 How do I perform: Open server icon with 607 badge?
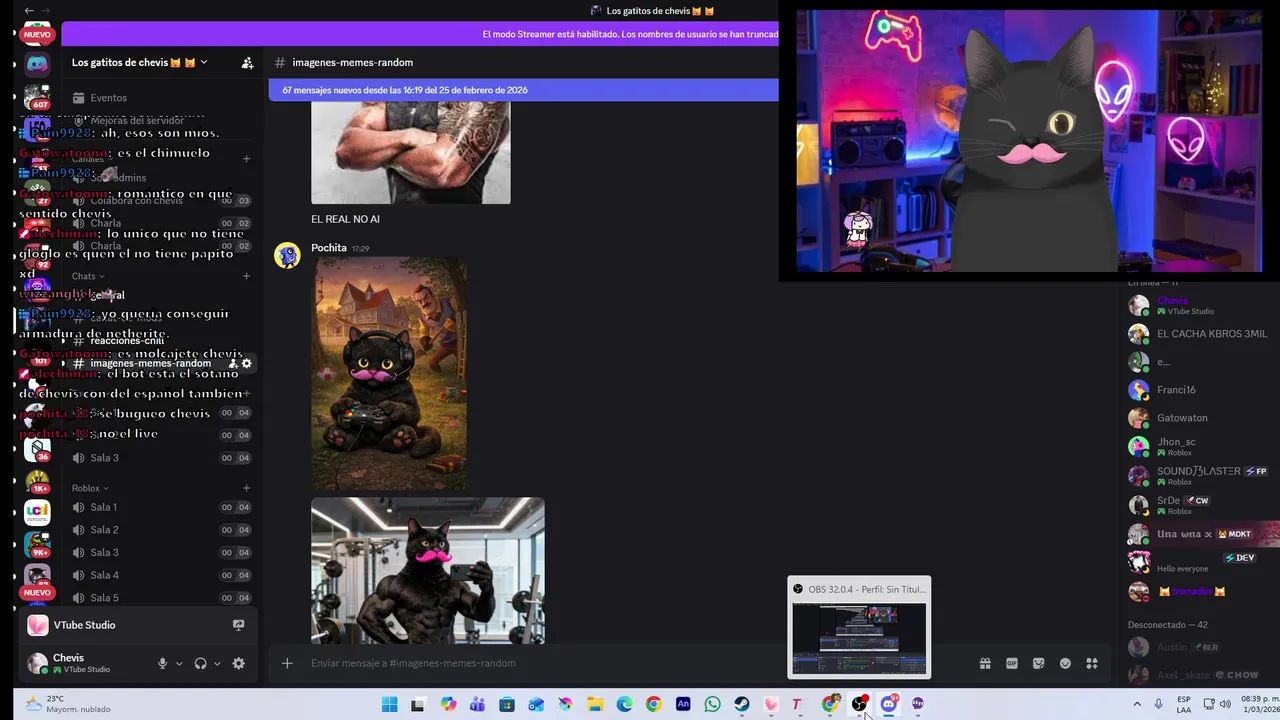click(x=37, y=97)
